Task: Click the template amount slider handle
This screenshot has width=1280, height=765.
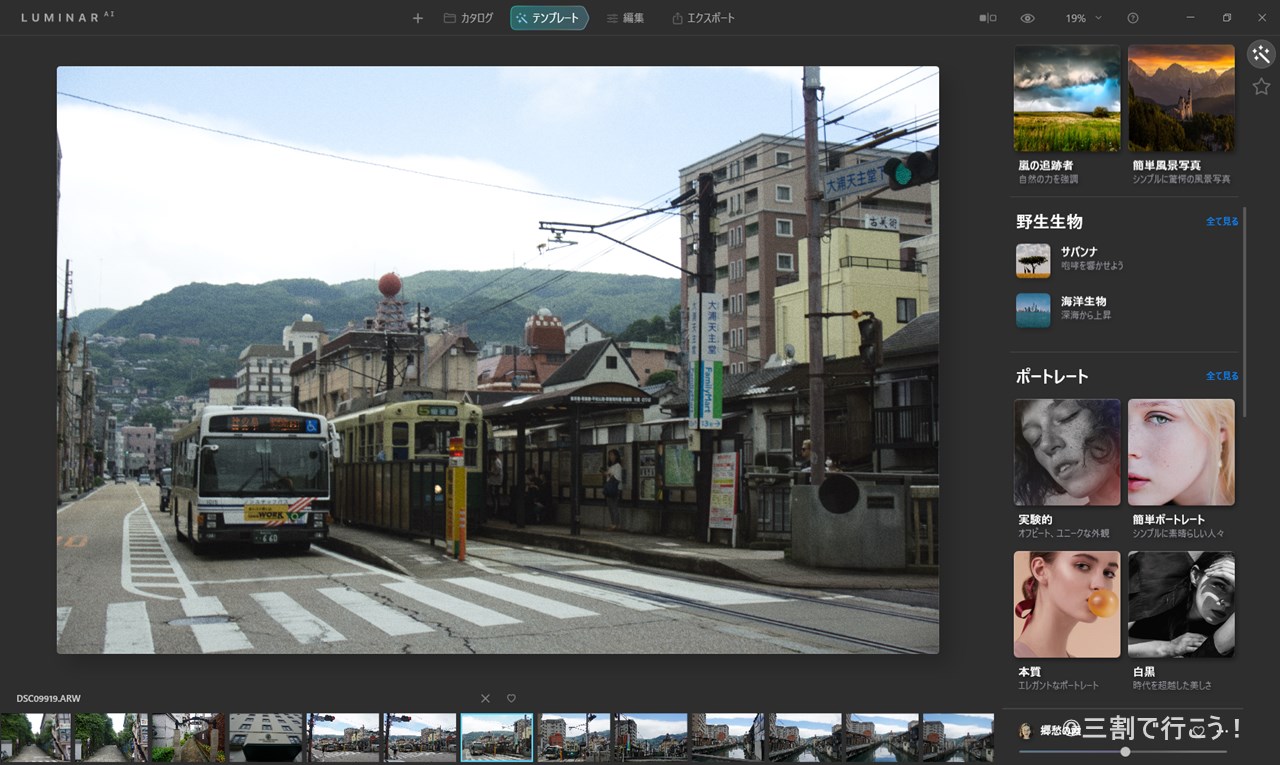Action: click(x=1125, y=751)
